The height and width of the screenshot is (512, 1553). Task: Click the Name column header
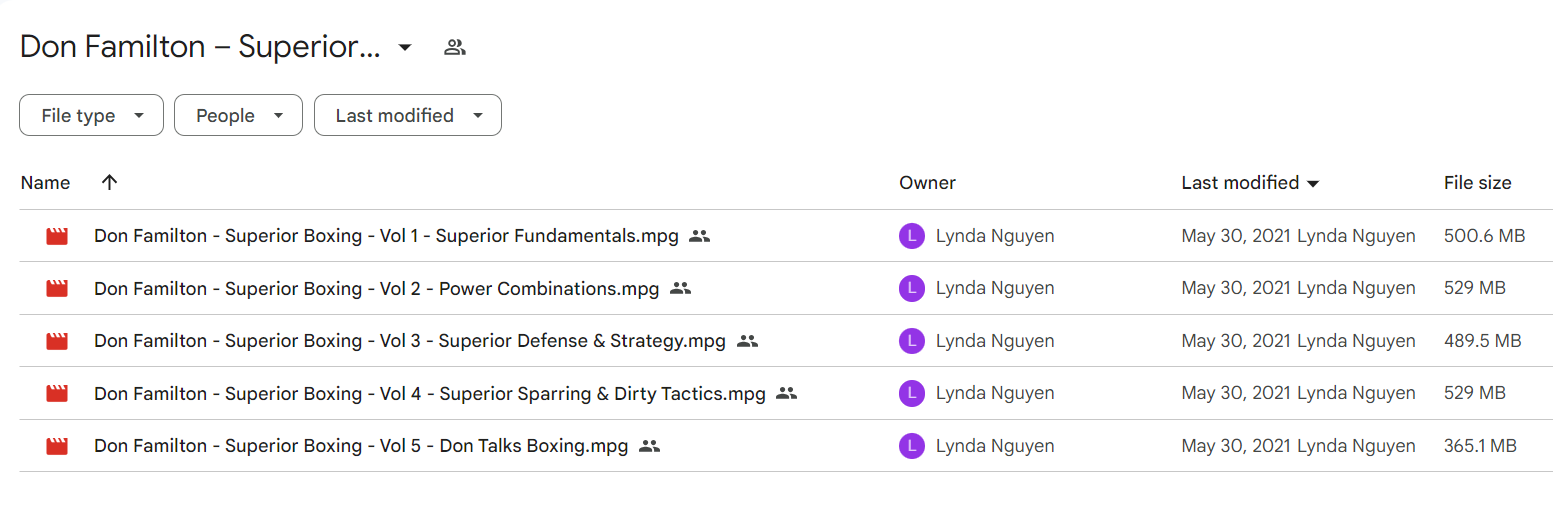tap(45, 183)
